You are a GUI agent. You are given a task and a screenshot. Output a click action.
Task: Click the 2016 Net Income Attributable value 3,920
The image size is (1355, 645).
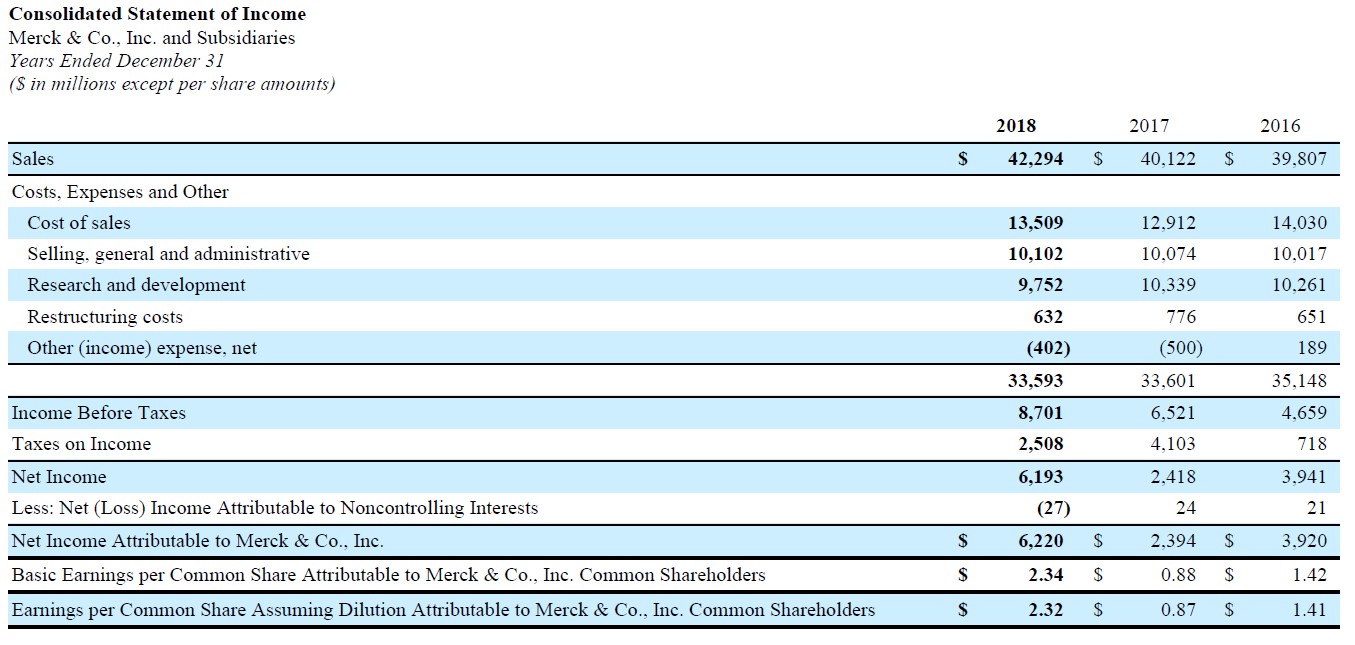(x=1303, y=541)
